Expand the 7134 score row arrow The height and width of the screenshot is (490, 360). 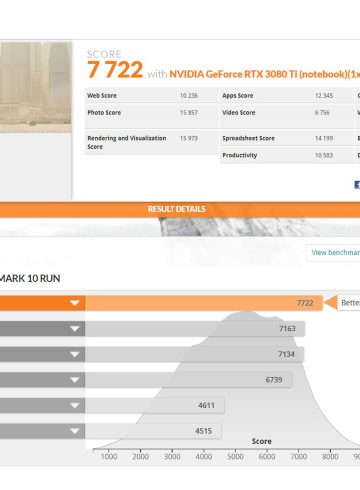tap(75, 354)
